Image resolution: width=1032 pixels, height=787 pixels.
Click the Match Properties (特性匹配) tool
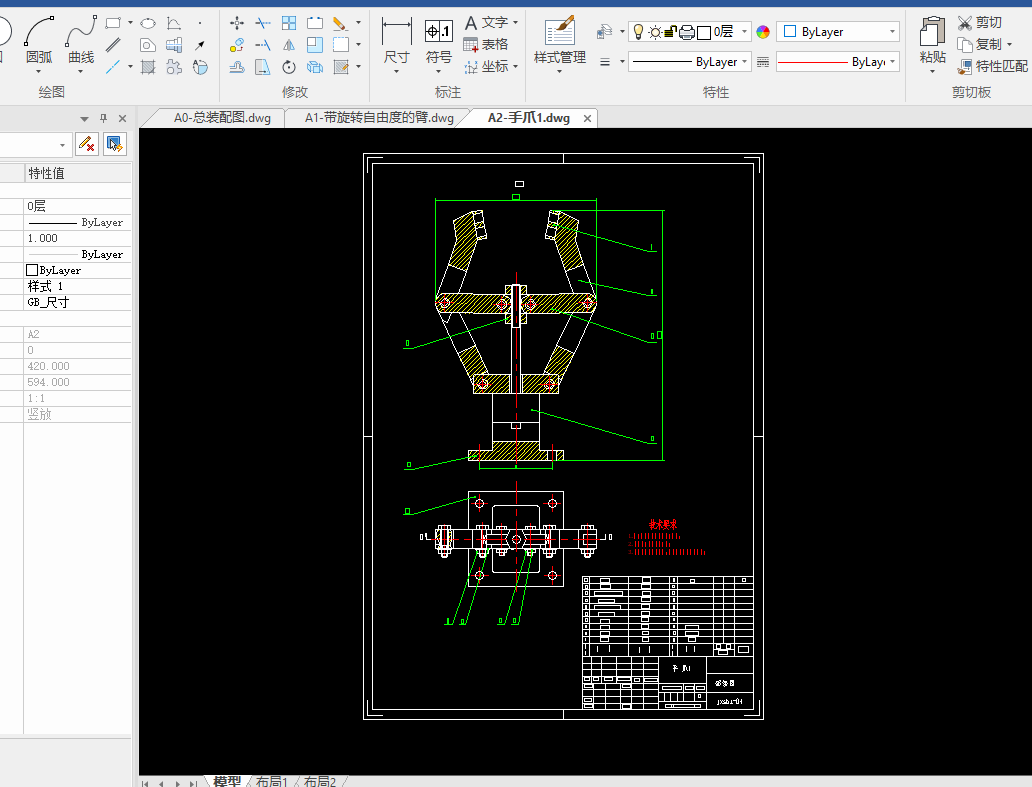993,66
